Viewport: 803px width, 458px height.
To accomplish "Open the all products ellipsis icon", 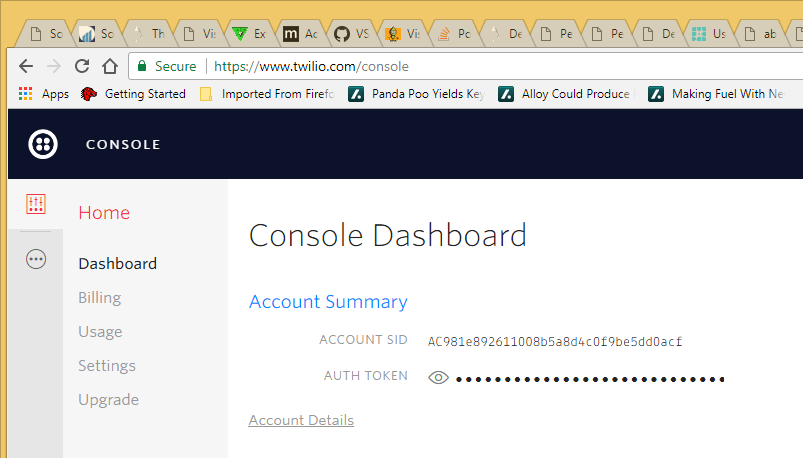I will click(36, 259).
